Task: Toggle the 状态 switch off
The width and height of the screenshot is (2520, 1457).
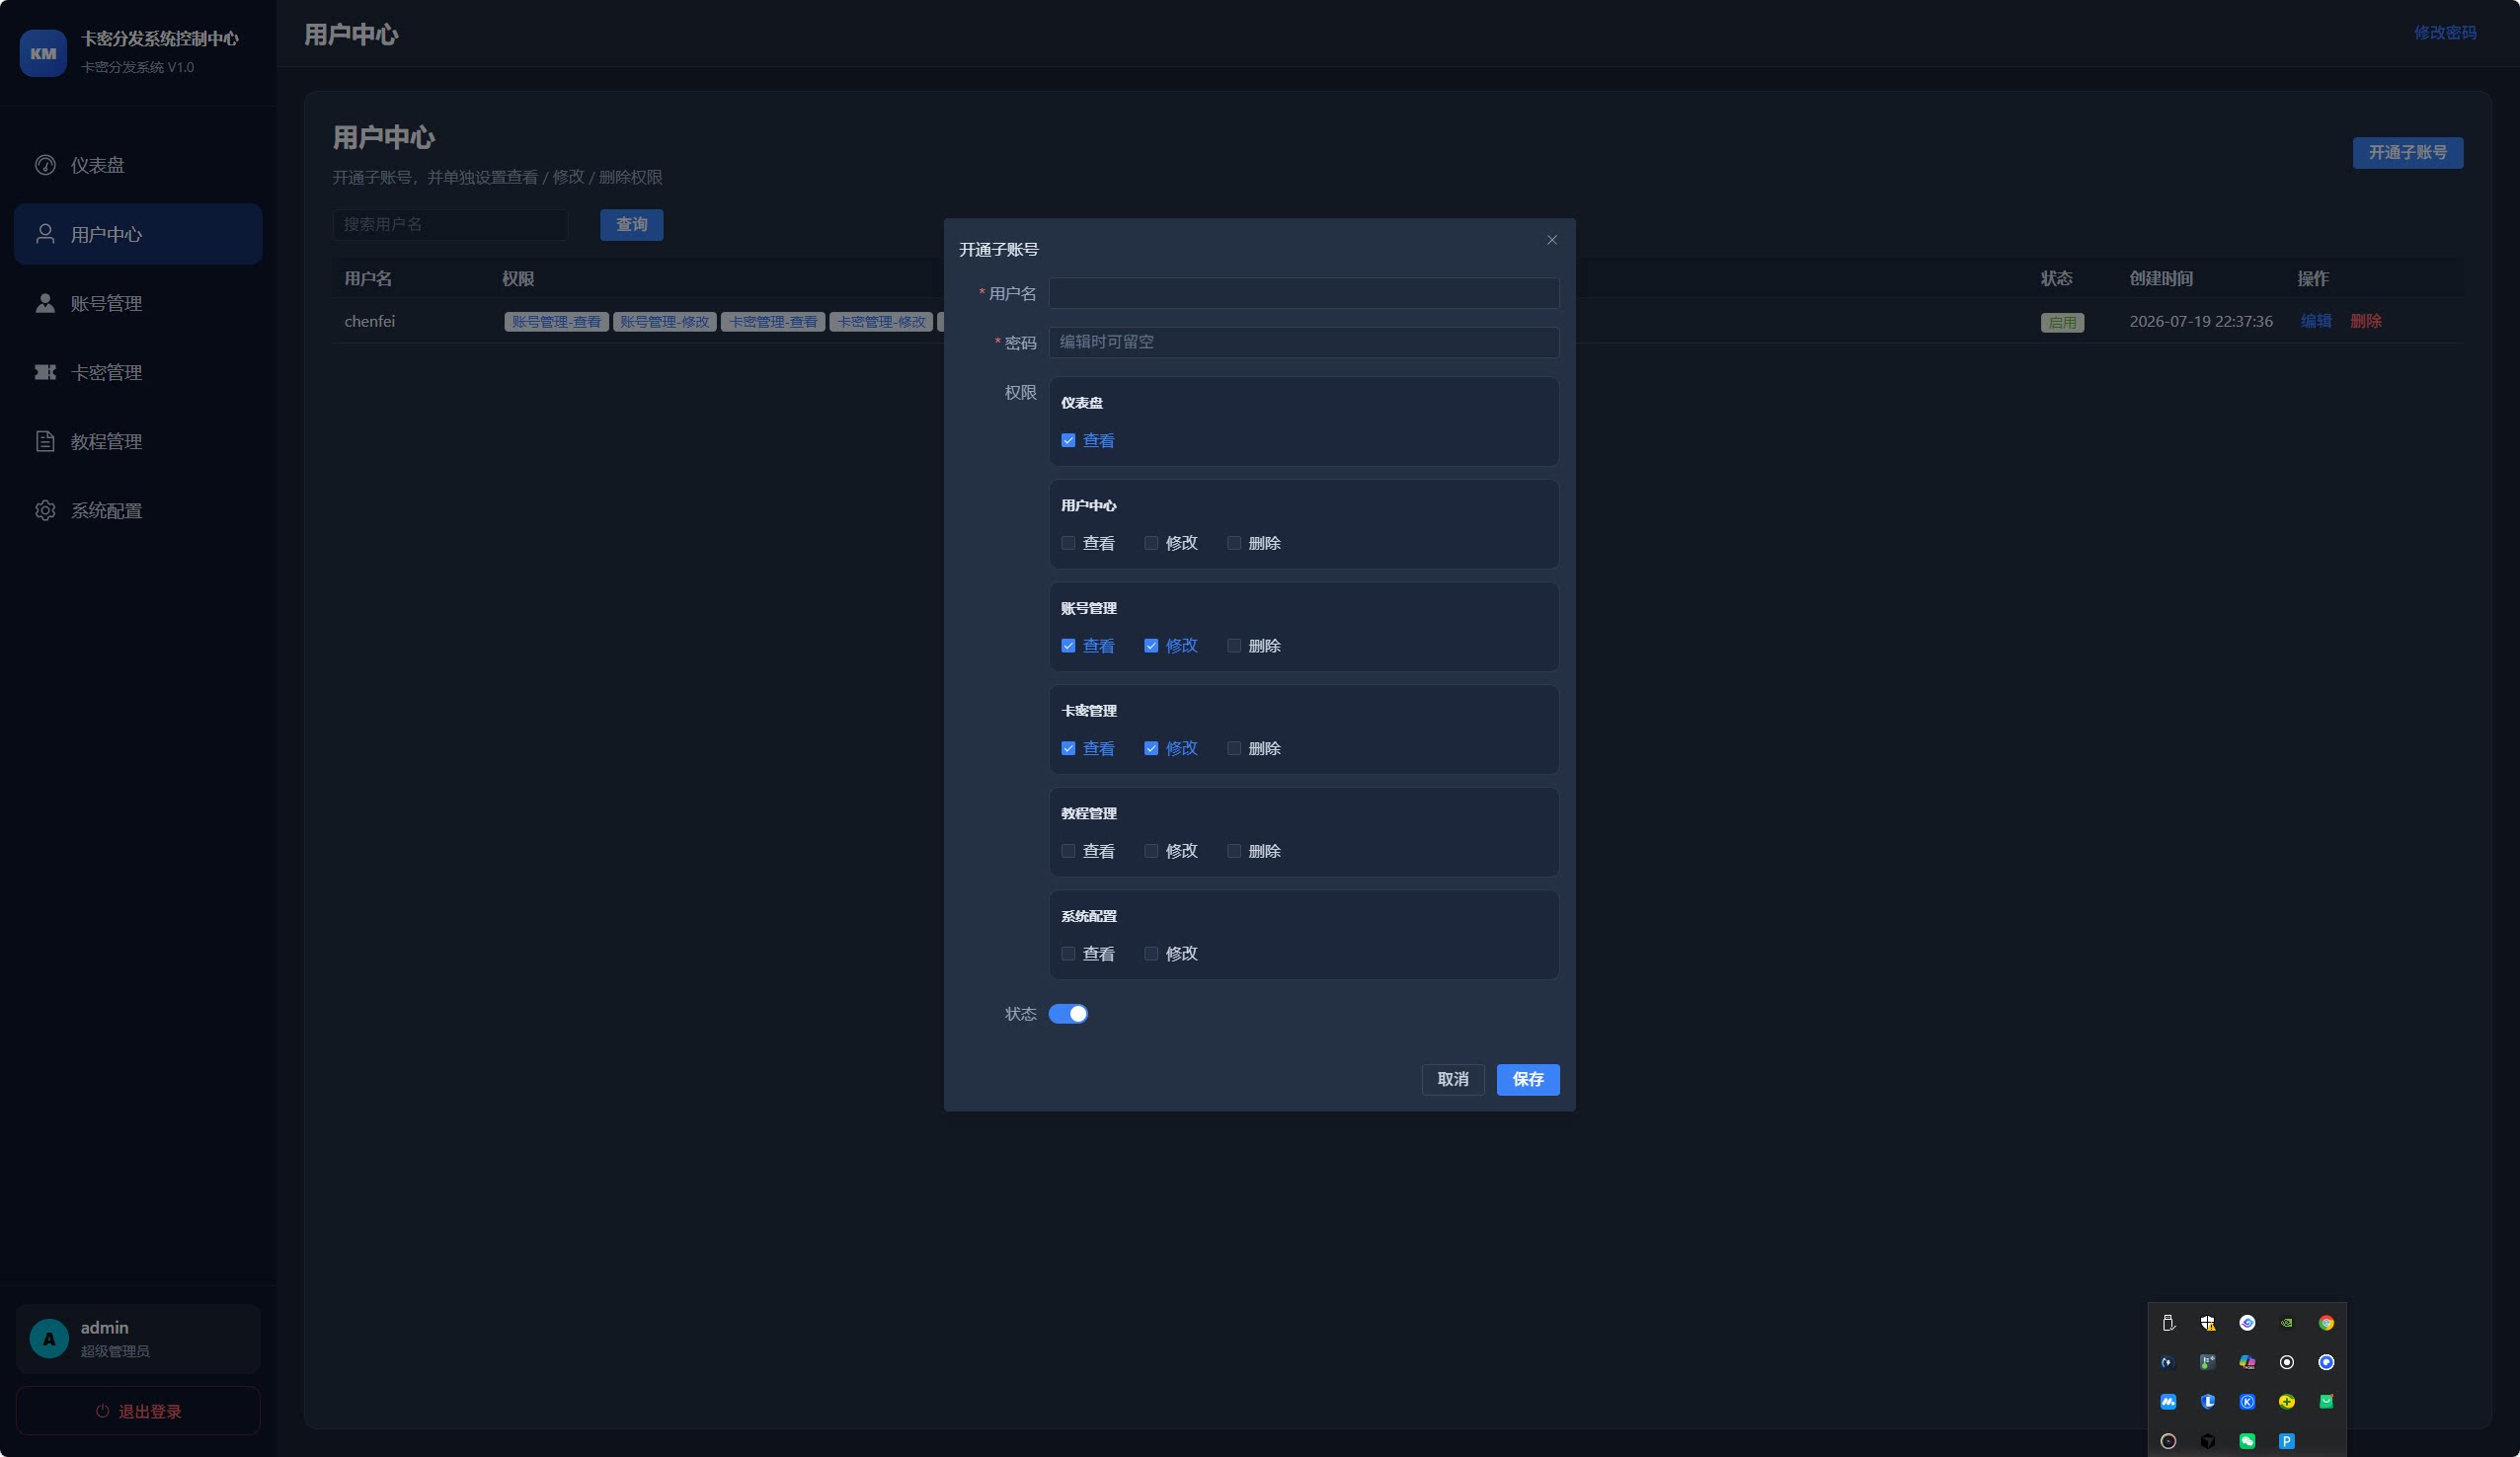Action: coord(1068,1014)
